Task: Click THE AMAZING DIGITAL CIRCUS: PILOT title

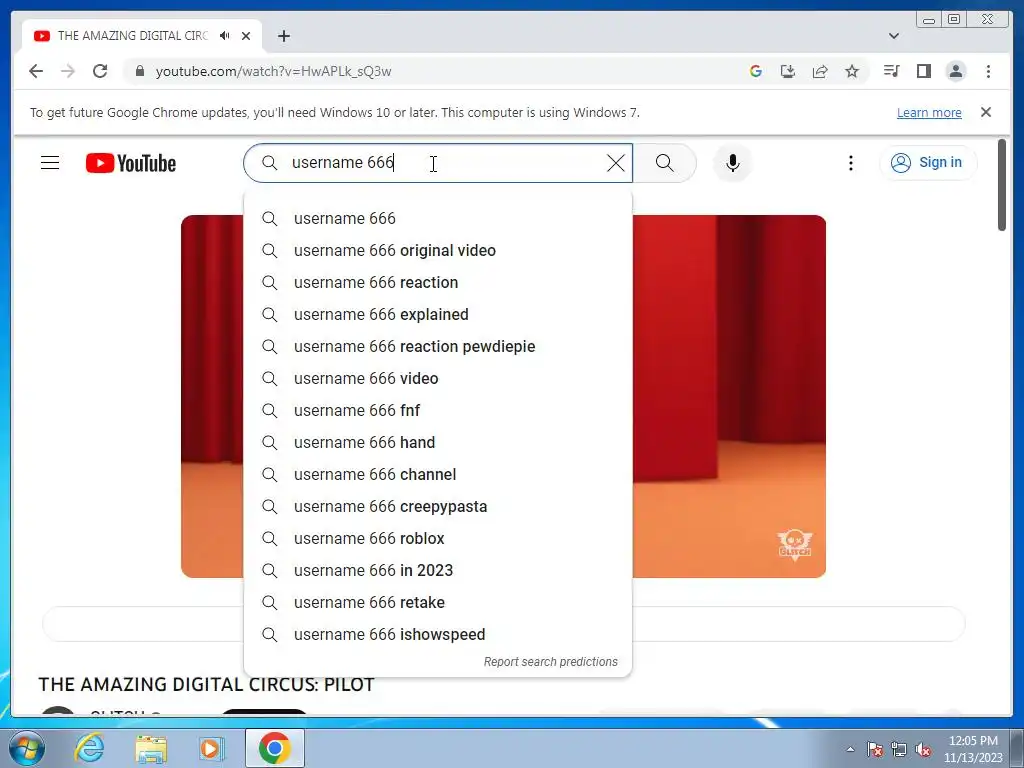Action: [206, 684]
